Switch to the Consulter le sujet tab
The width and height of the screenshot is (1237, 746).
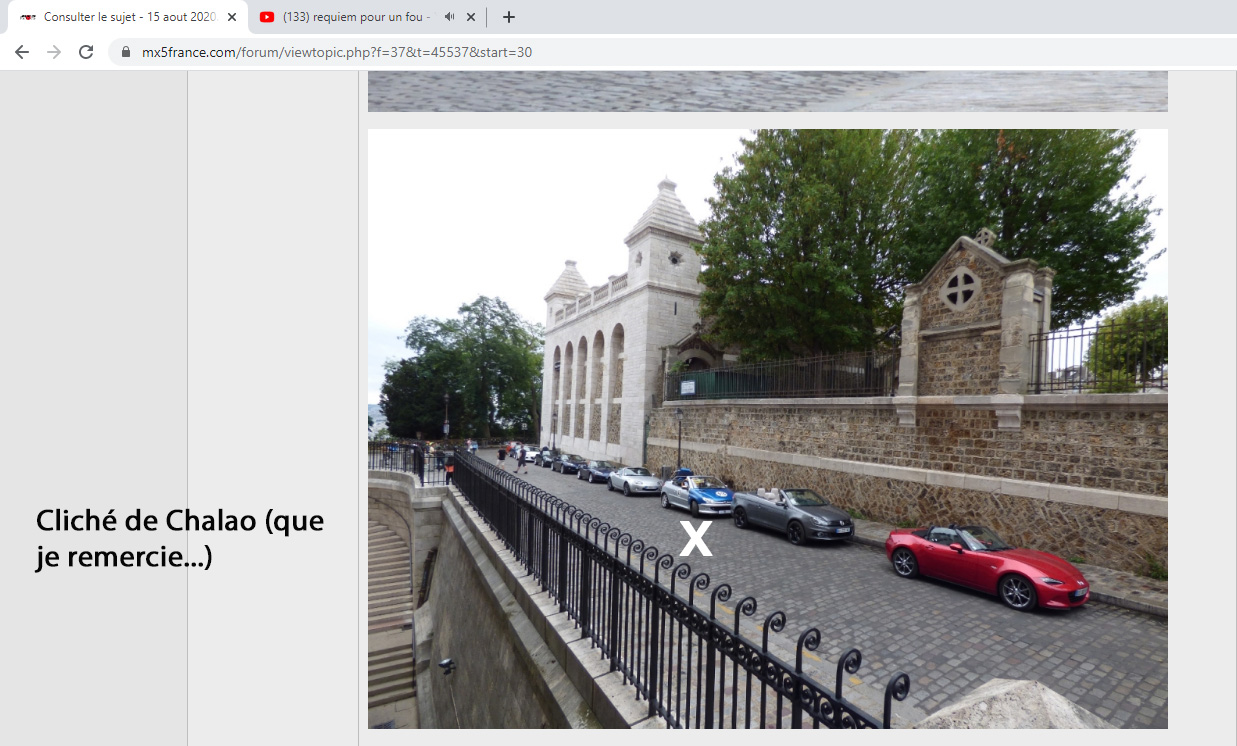point(127,17)
